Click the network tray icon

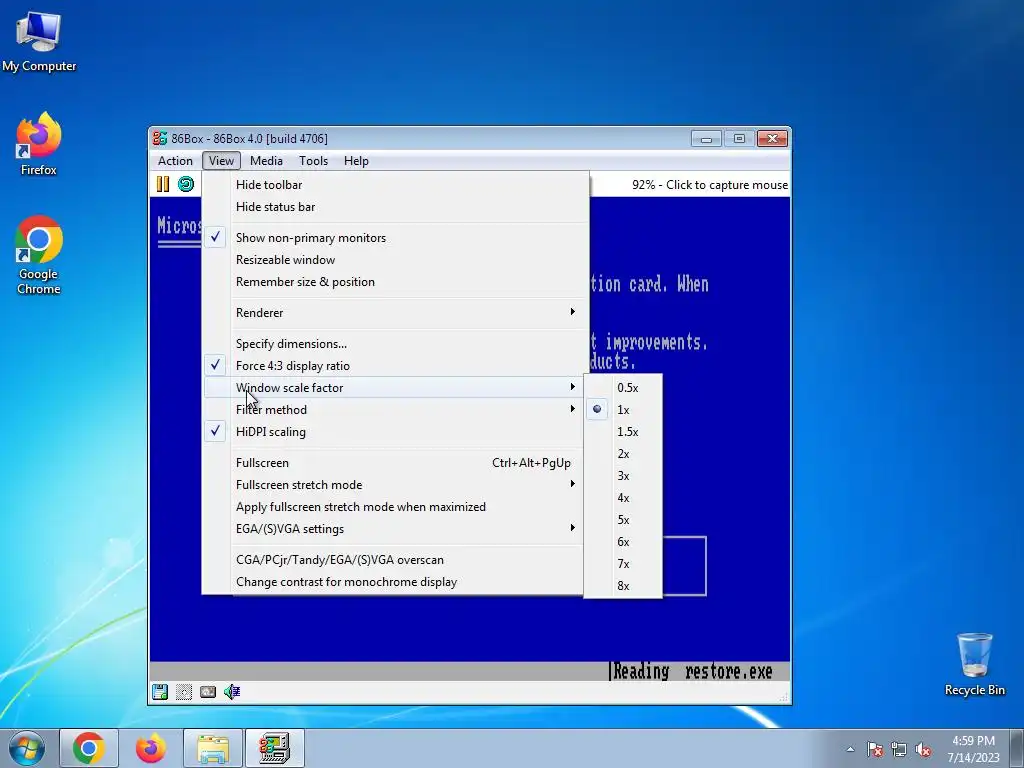tap(899, 749)
